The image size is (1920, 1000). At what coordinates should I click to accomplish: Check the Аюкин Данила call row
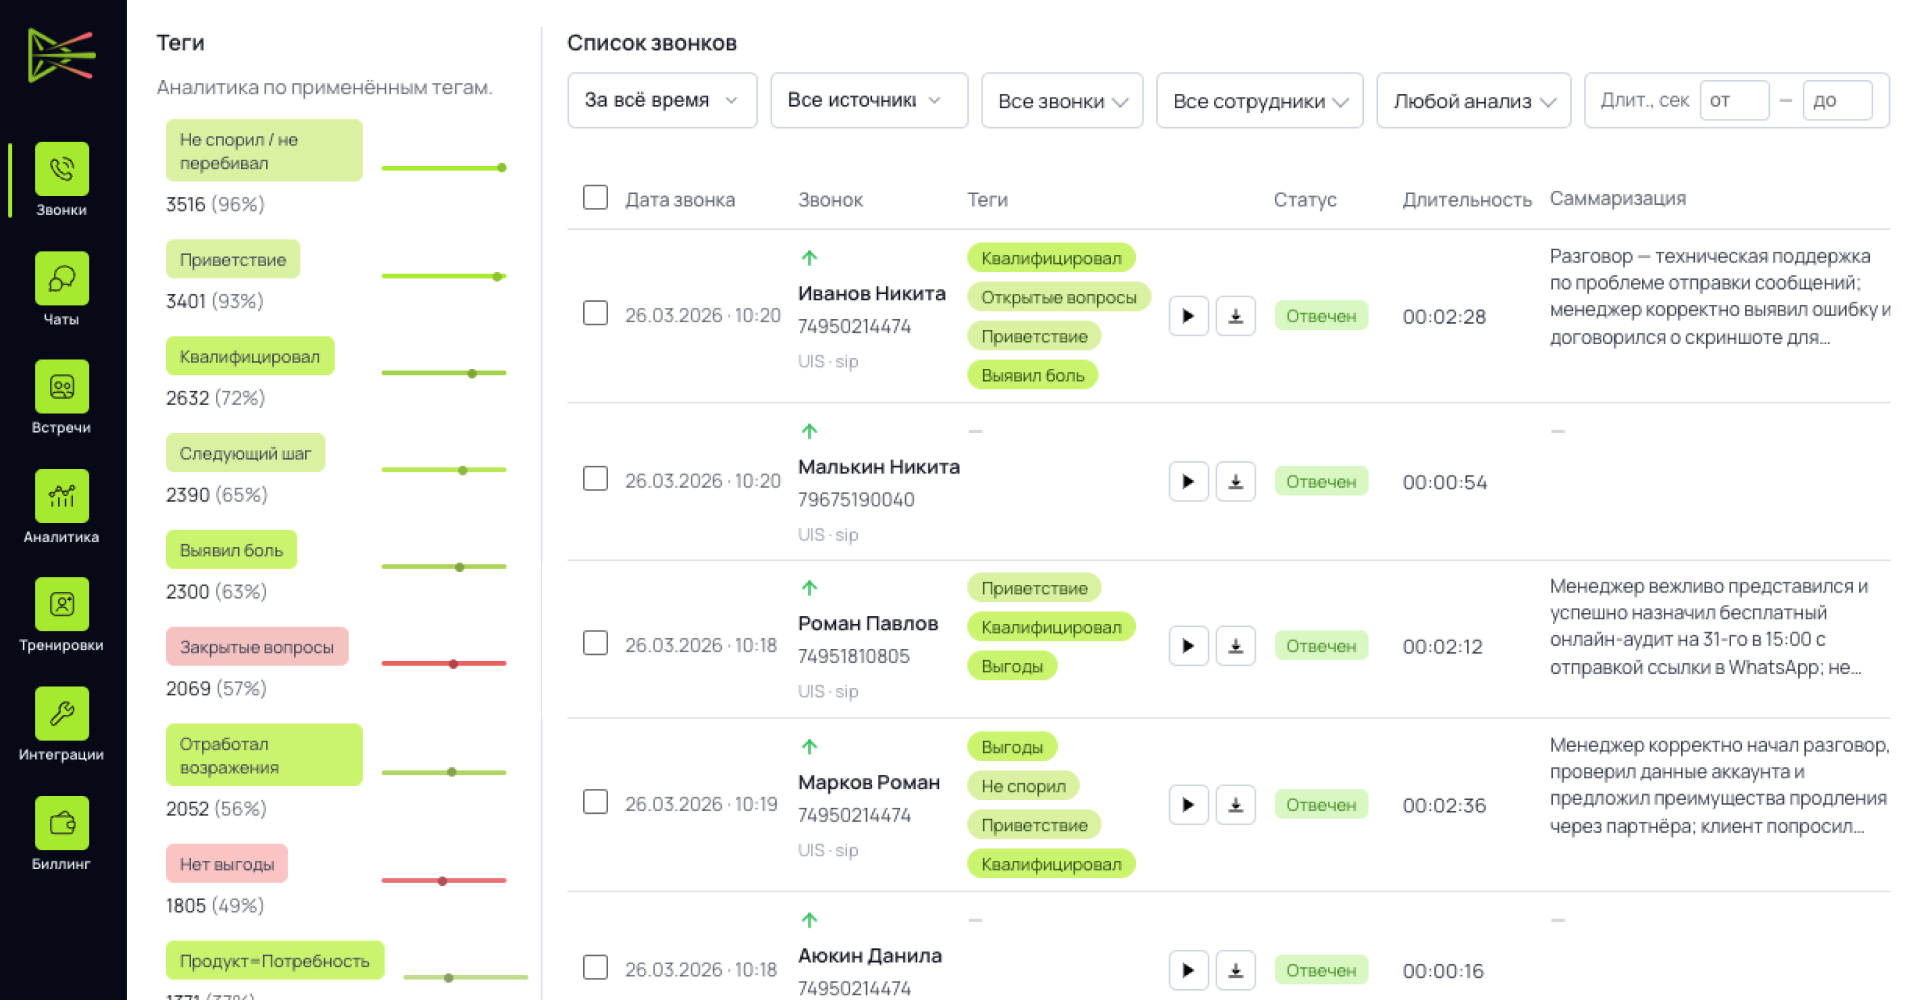point(595,967)
